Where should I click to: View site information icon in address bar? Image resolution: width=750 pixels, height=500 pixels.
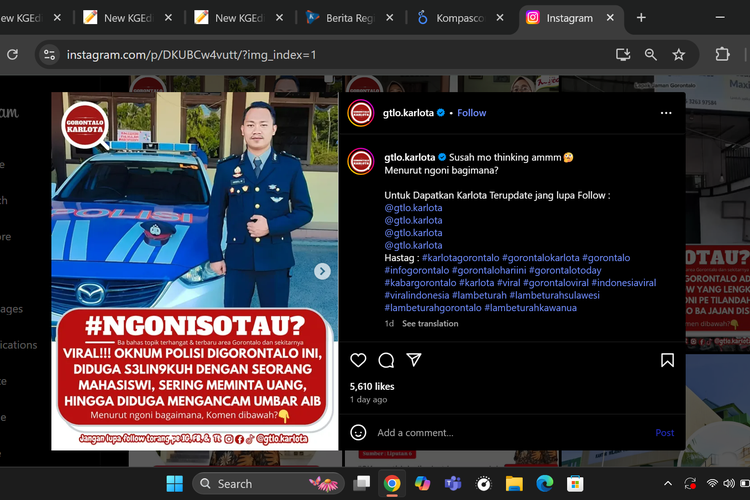point(49,55)
